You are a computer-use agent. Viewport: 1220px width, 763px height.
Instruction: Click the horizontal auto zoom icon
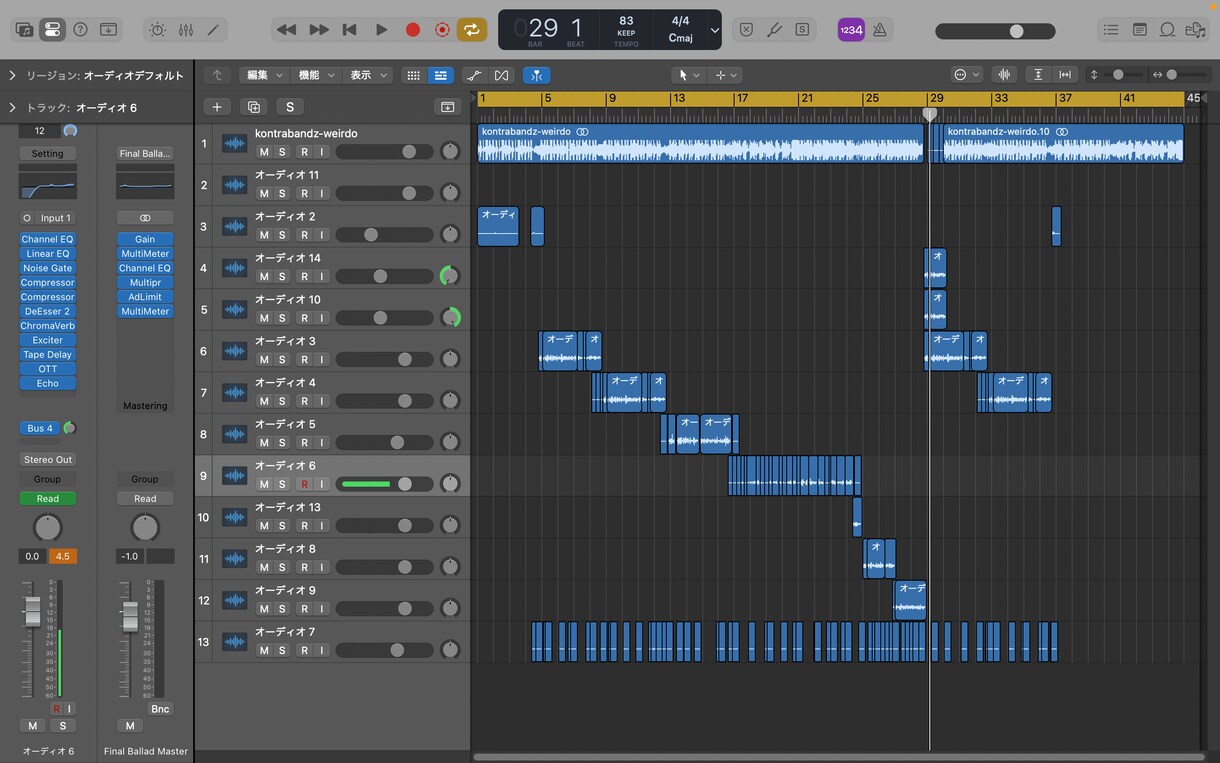(1066, 75)
